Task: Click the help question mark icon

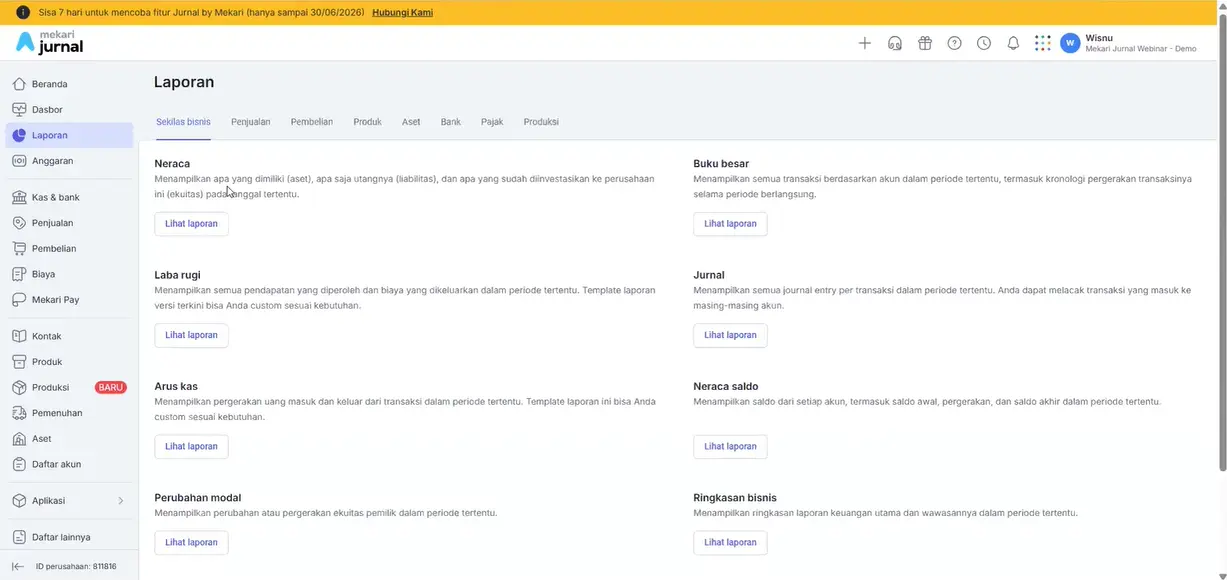Action: (x=955, y=43)
